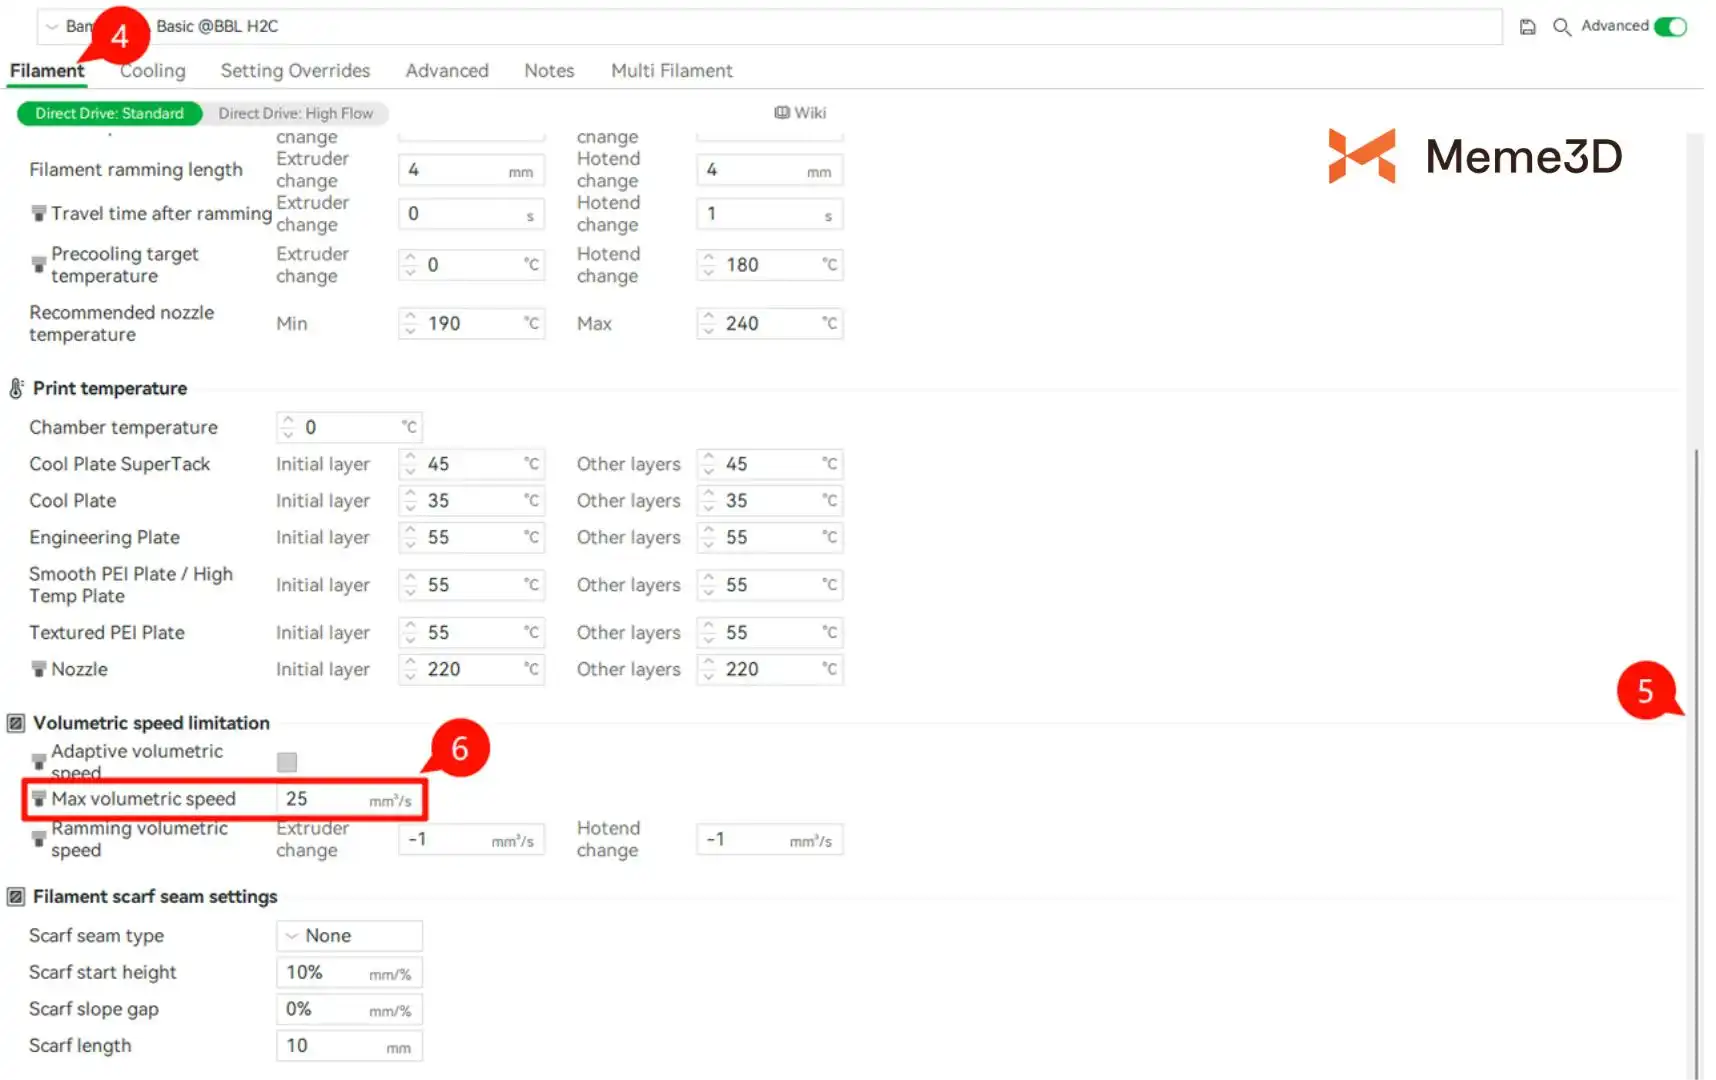Adjust the Chamber temperature stepper arrows
The image size is (1716, 1080).
tap(288, 428)
